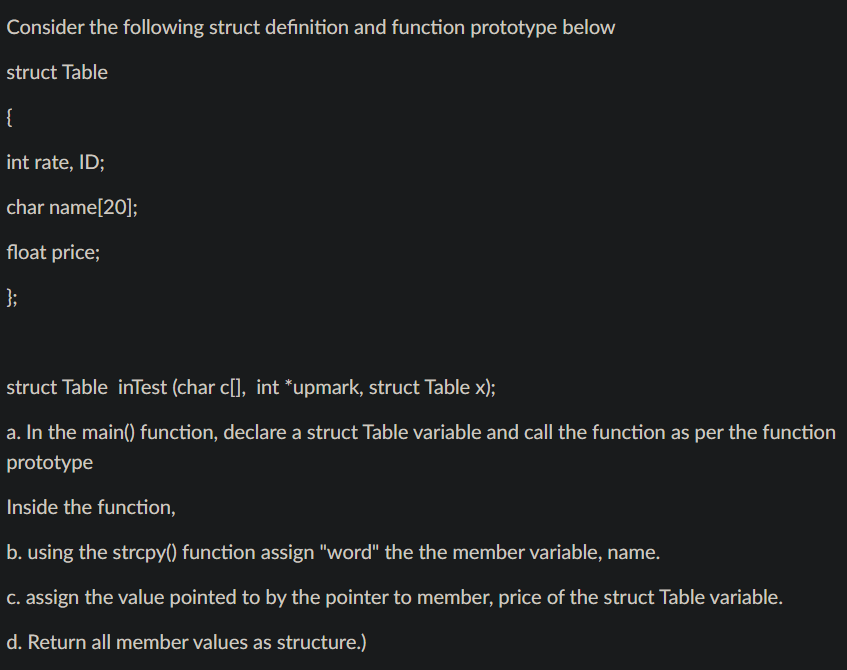Click the word 'prototype' on the wrapped line

click(x=50, y=463)
